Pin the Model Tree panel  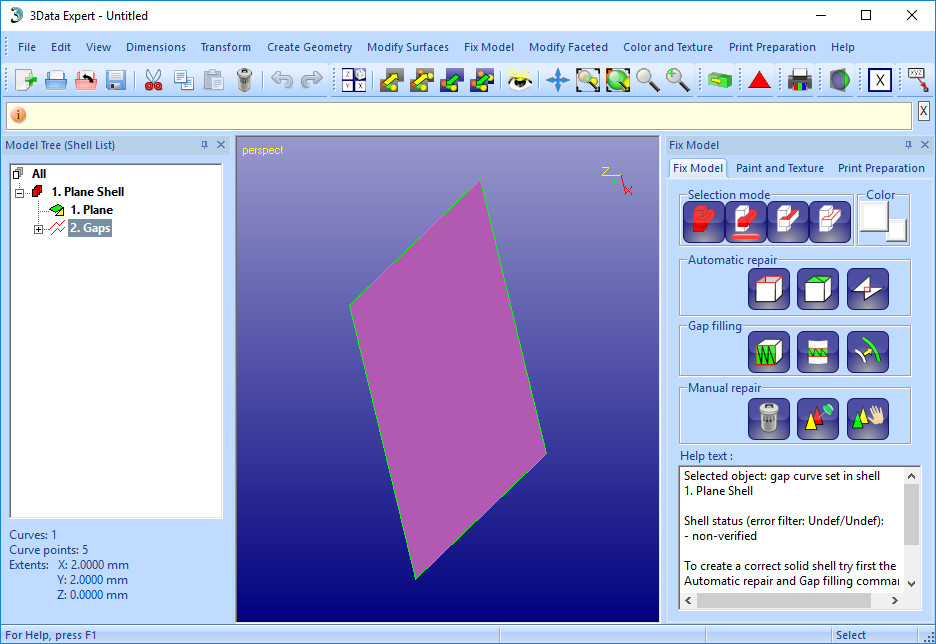pyautogui.click(x=204, y=145)
